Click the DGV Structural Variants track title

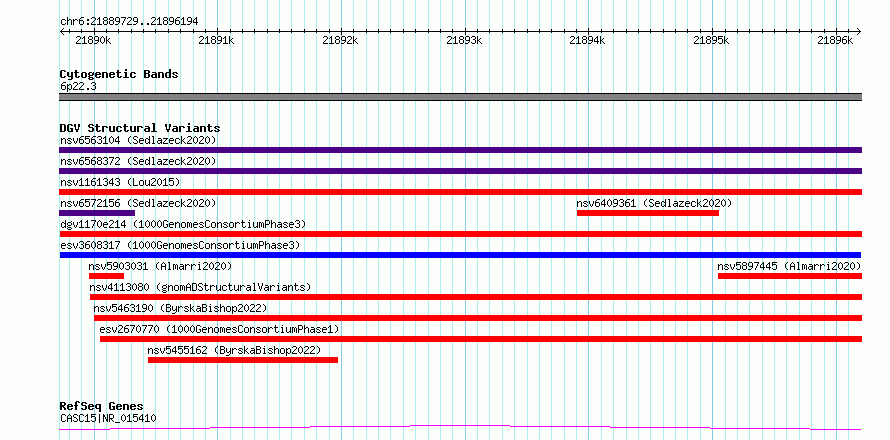coord(140,128)
